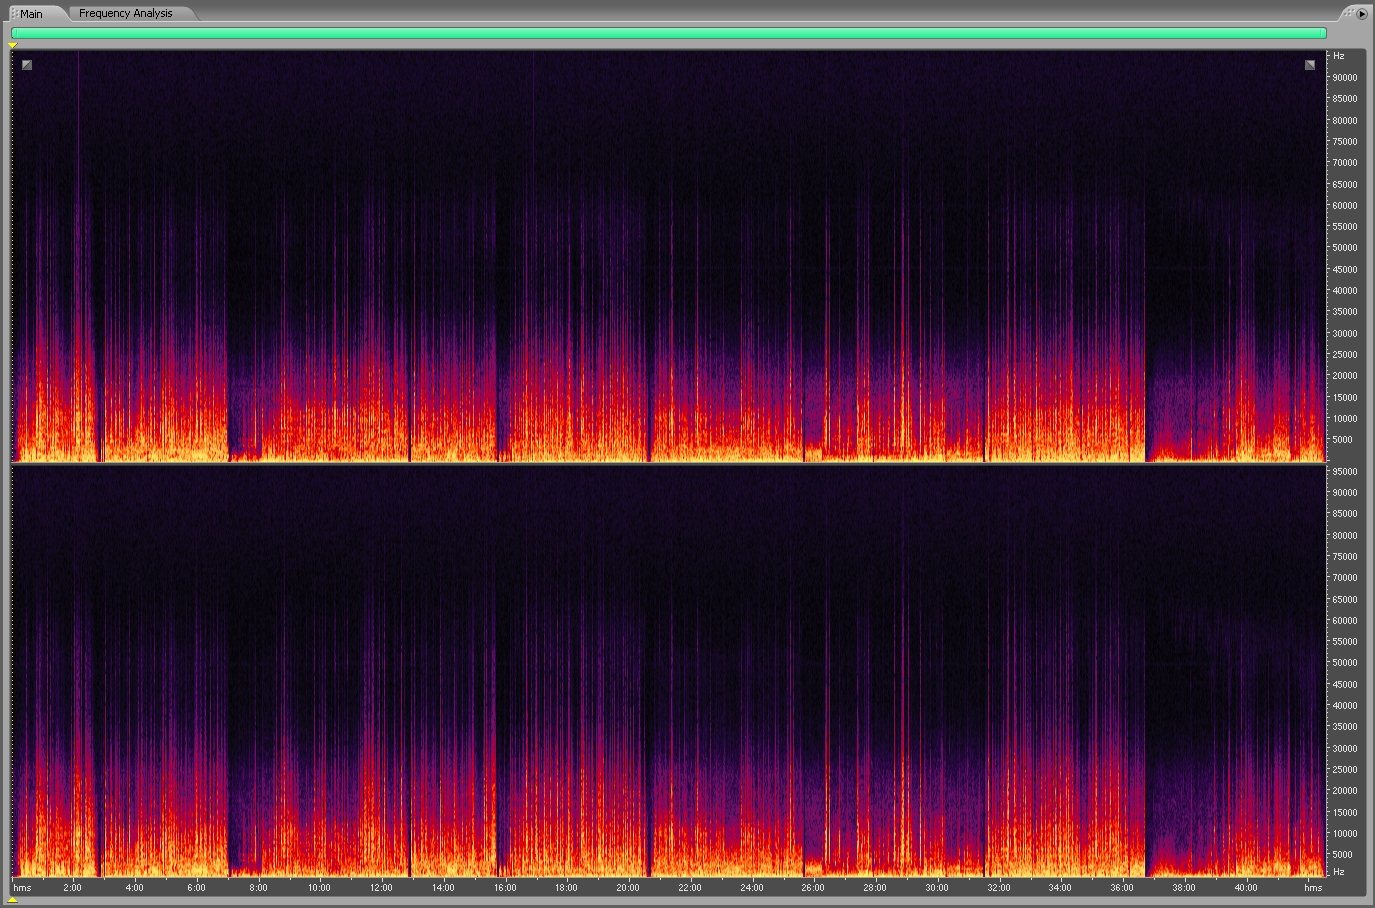Switch to the Frequency Analysis tab
Viewport: 1375px width, 908px height.
click(125, 13)
